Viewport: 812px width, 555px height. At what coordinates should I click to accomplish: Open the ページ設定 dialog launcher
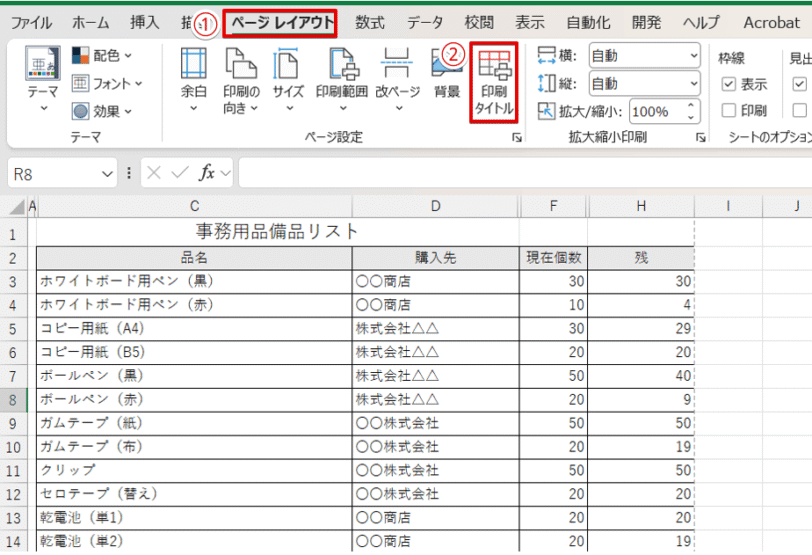point(516,137)
